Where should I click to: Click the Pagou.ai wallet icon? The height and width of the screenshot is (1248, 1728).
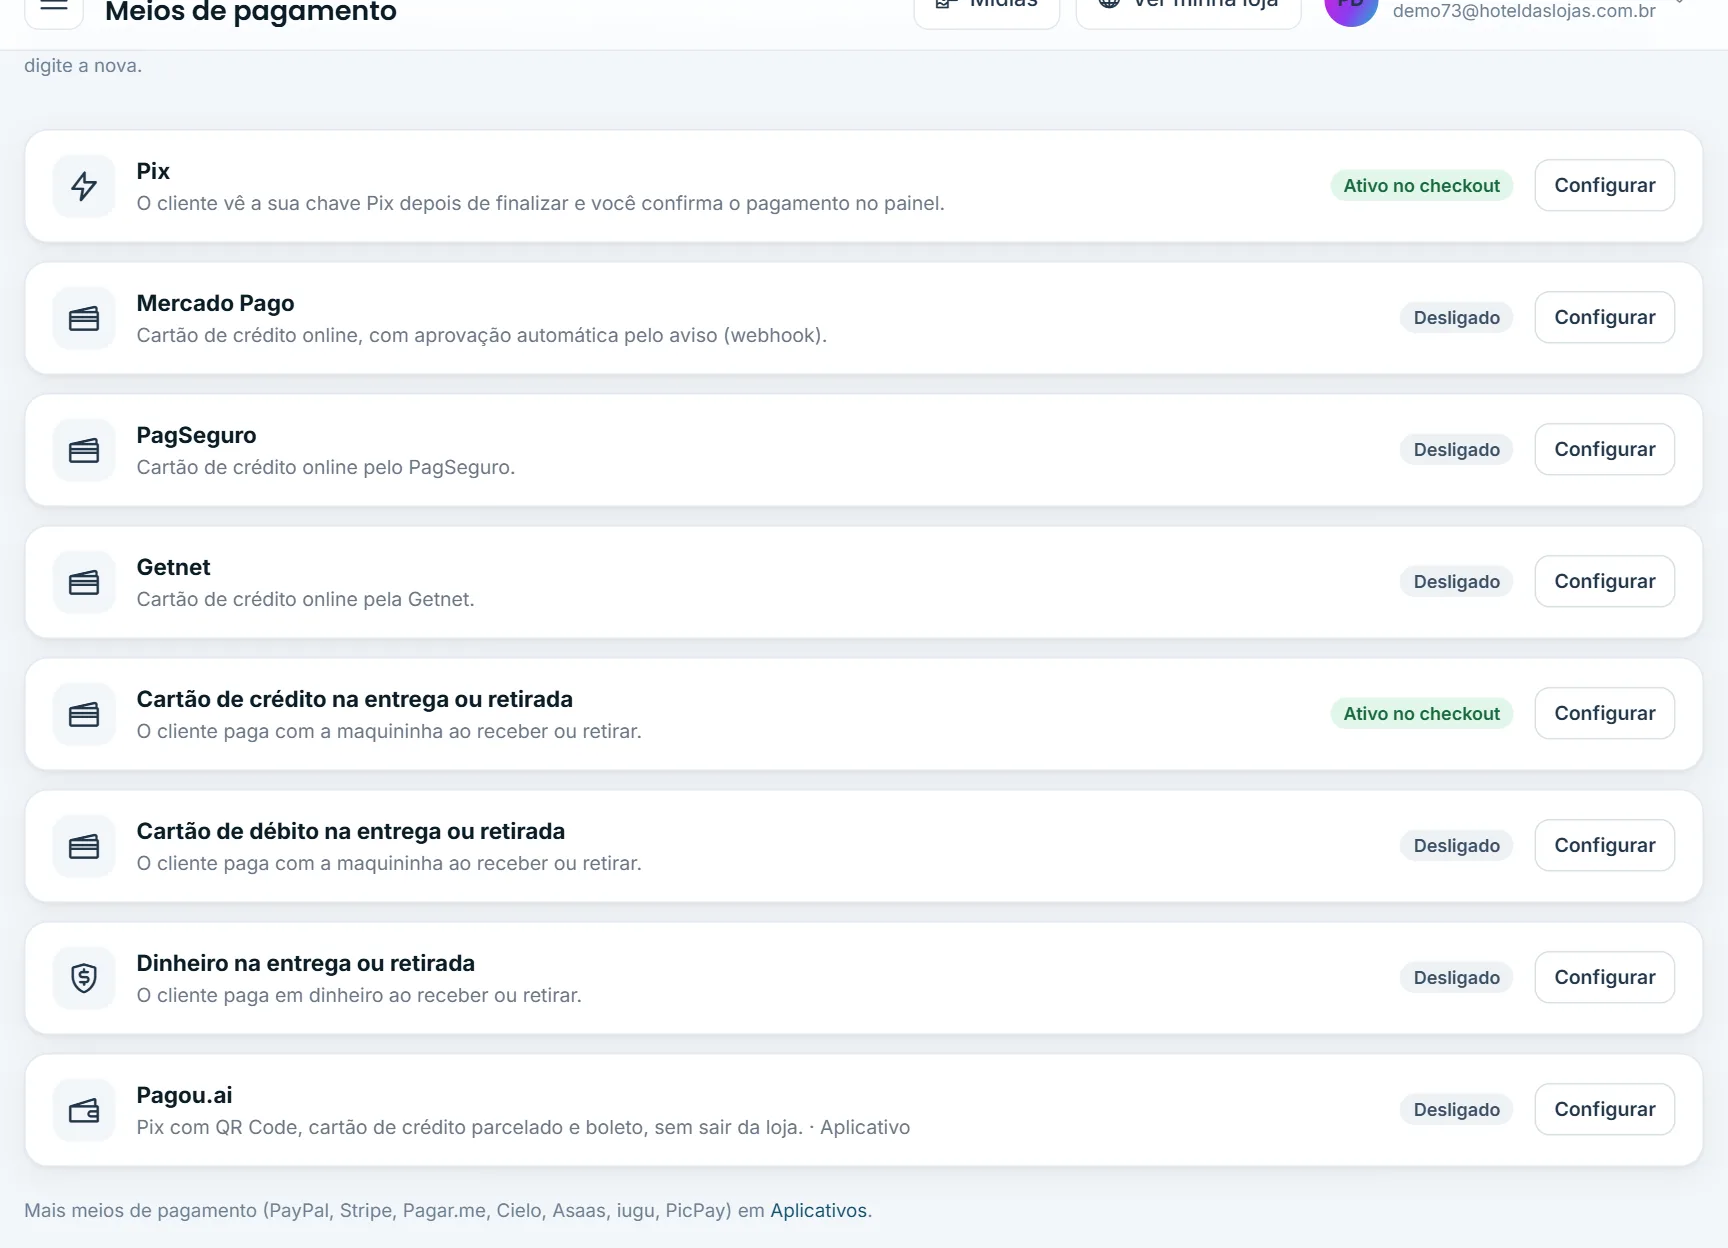point(84,1110)
